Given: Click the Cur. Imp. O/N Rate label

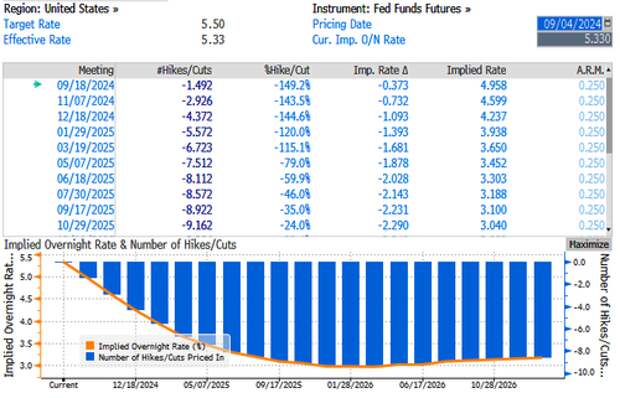Looking at the screenshot, I should (x=359, y=40).
